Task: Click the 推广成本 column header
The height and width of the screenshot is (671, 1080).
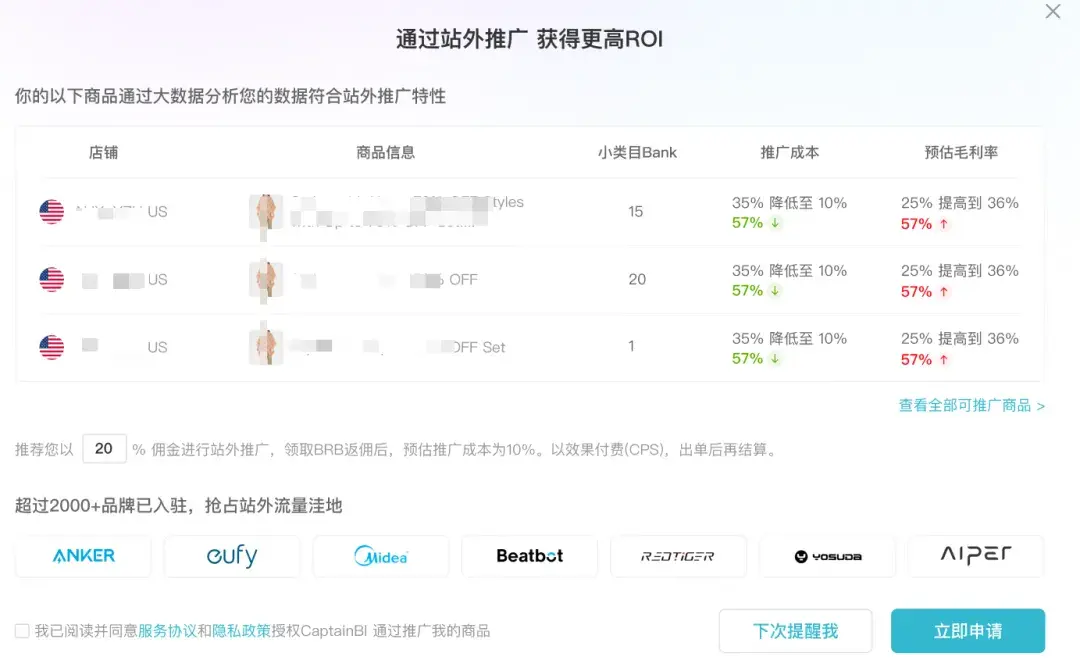Action: pyautogui.click(x=789, y=153)
